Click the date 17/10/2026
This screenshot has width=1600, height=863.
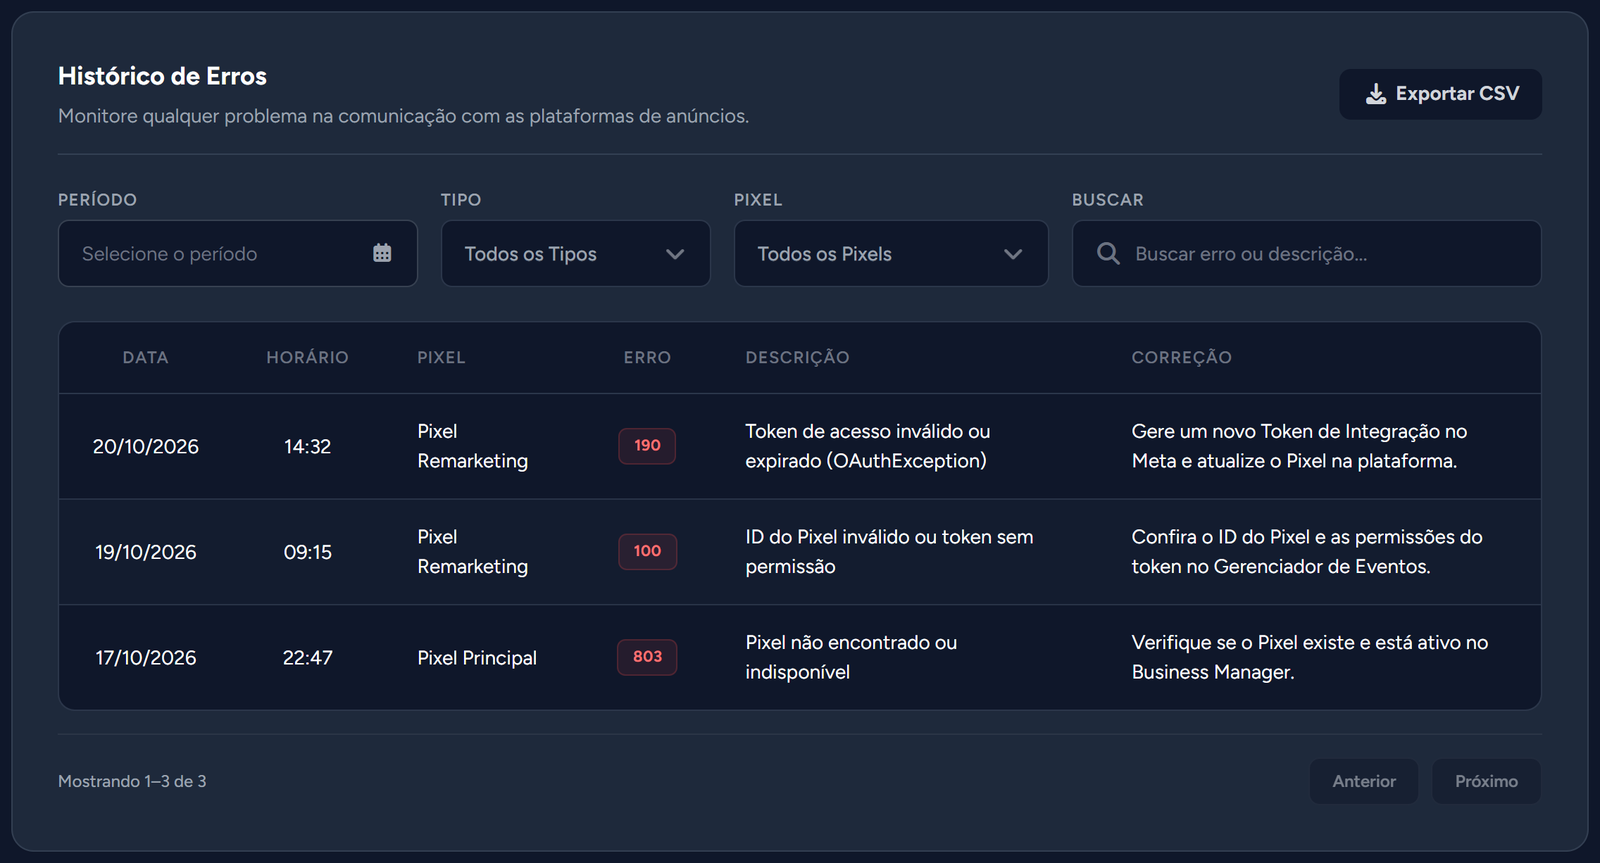[146, 658]
